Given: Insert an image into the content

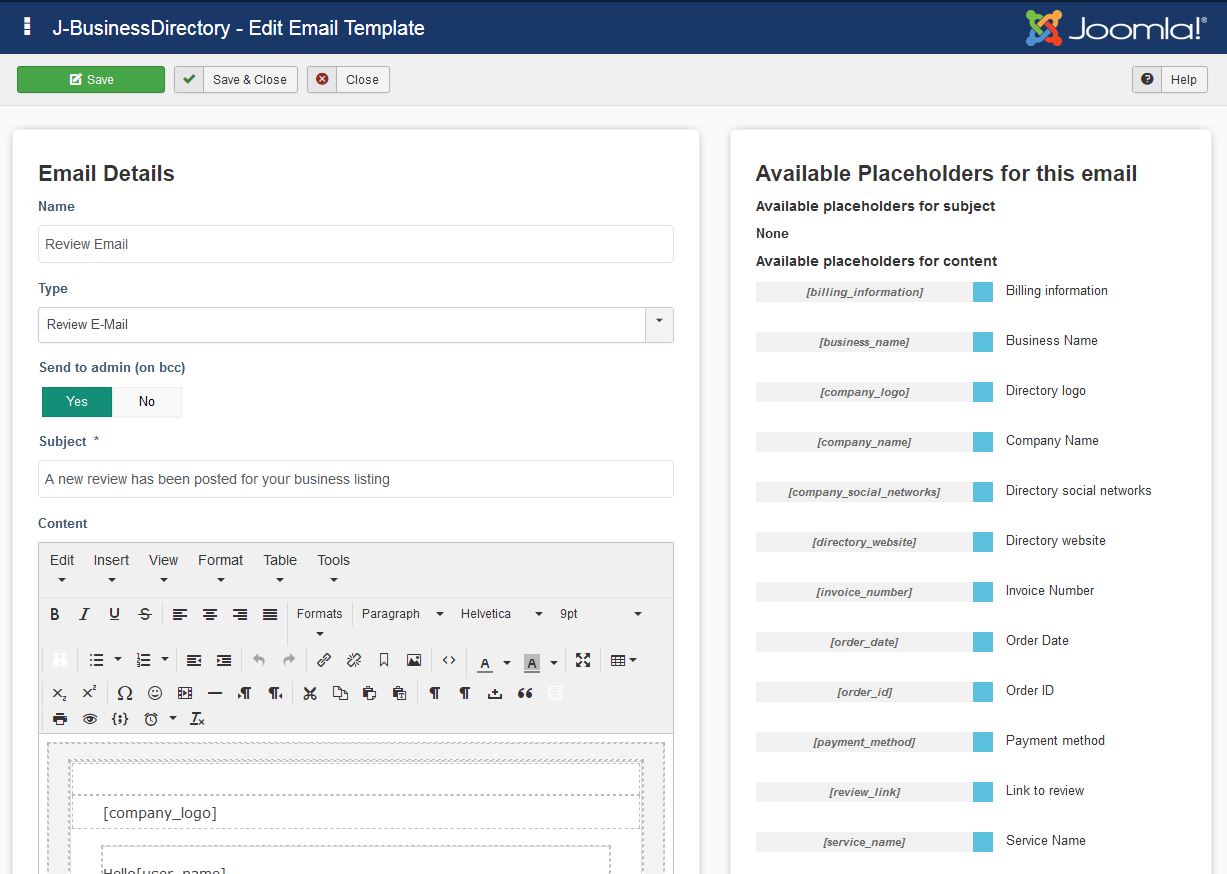Looking at the screenshot, I should pos(414,660).
